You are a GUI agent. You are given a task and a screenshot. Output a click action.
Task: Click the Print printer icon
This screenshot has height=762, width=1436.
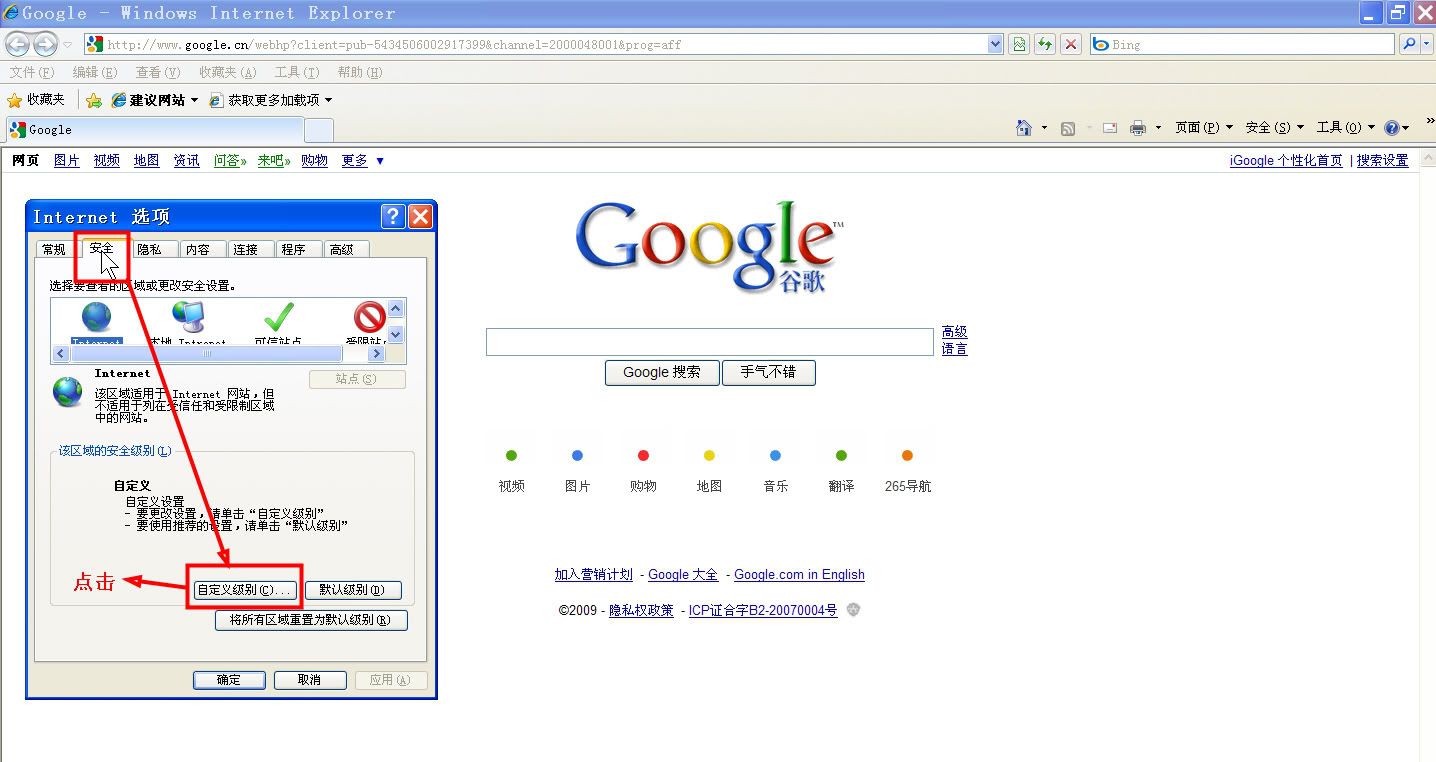pos(1137,128)
